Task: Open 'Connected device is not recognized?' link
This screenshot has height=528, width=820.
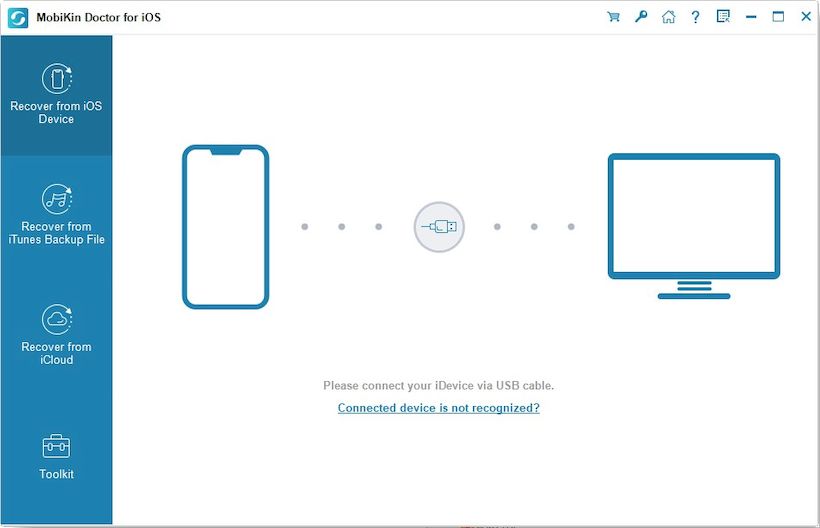Action: (x=438, y=408)
